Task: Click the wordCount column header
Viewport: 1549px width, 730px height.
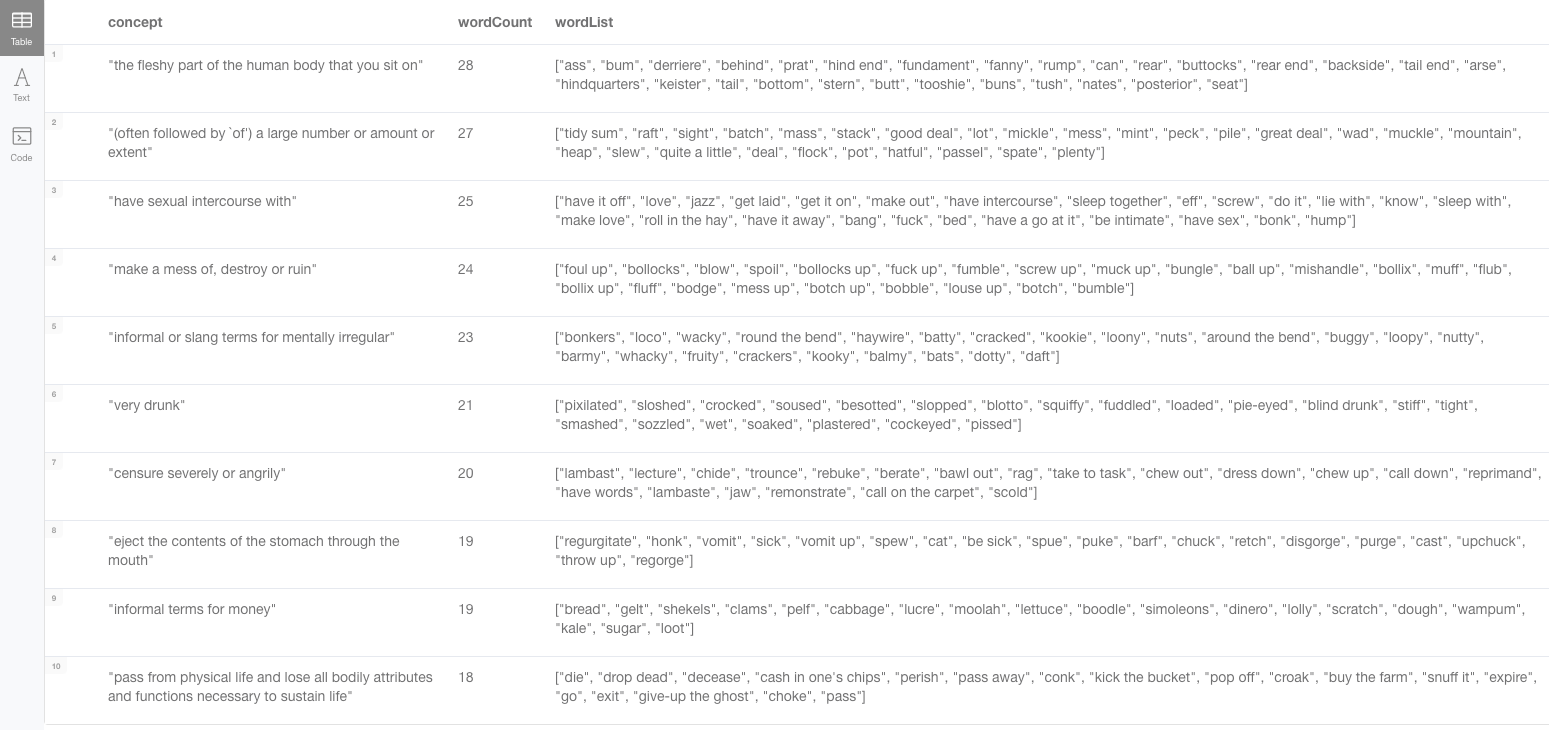Action: click(494, 22)
